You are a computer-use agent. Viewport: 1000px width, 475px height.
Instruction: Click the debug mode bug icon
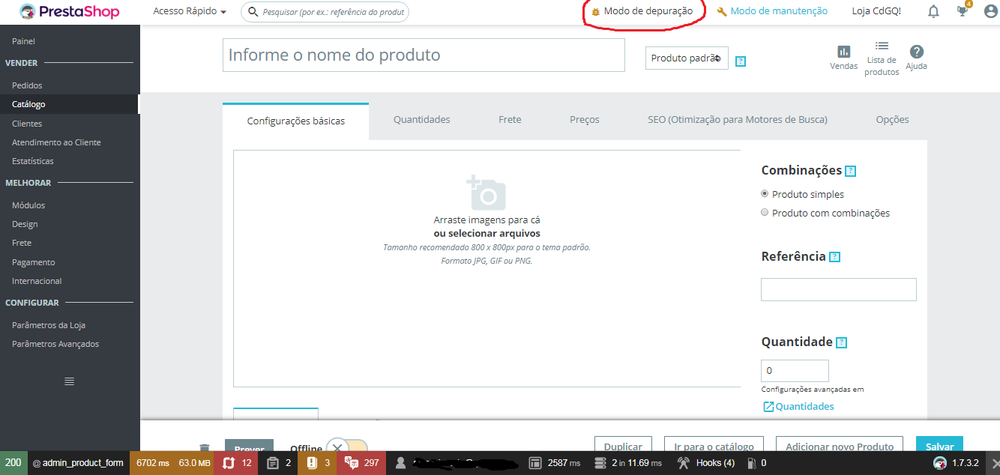click(x=596, y=11)
